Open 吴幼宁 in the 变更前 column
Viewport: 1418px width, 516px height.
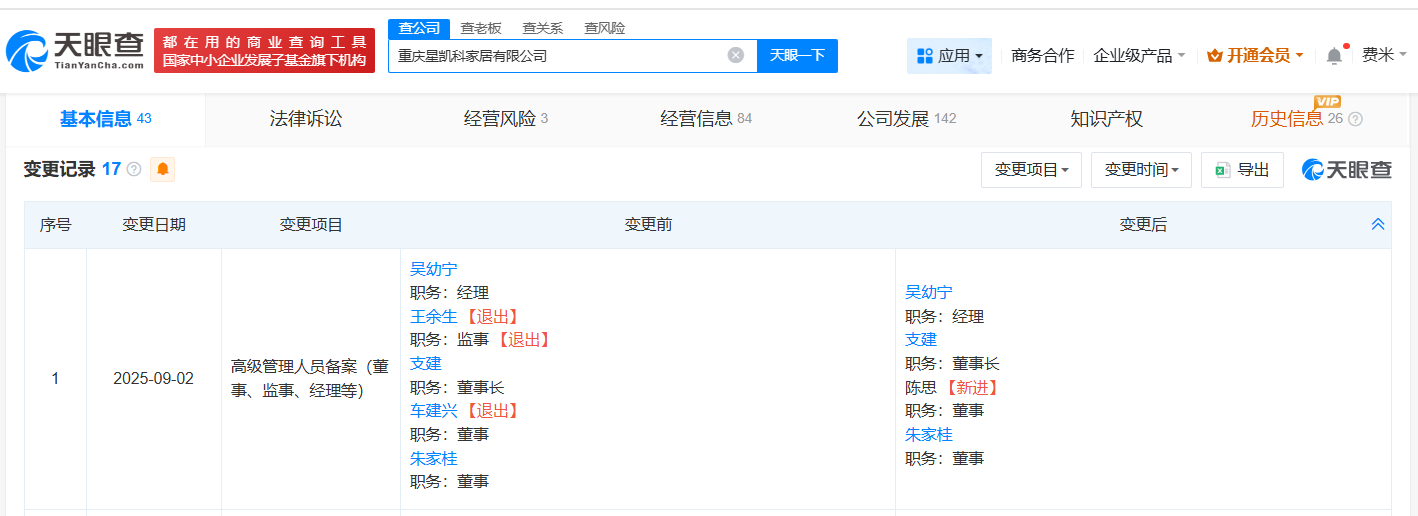[x=434, y=269]
